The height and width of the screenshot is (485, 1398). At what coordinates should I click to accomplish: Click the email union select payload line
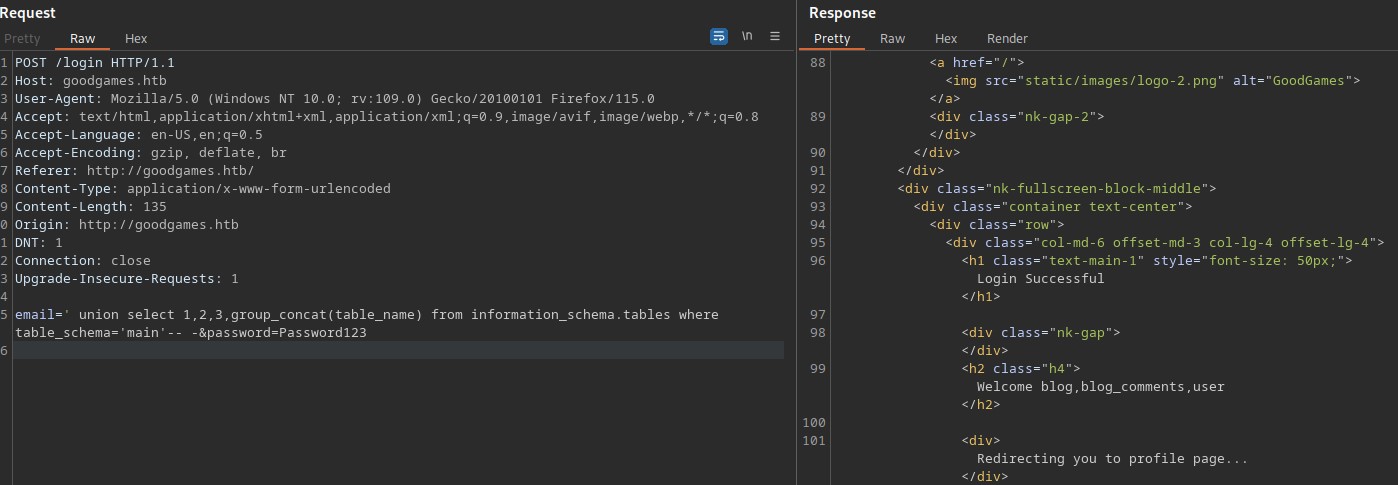367,314
